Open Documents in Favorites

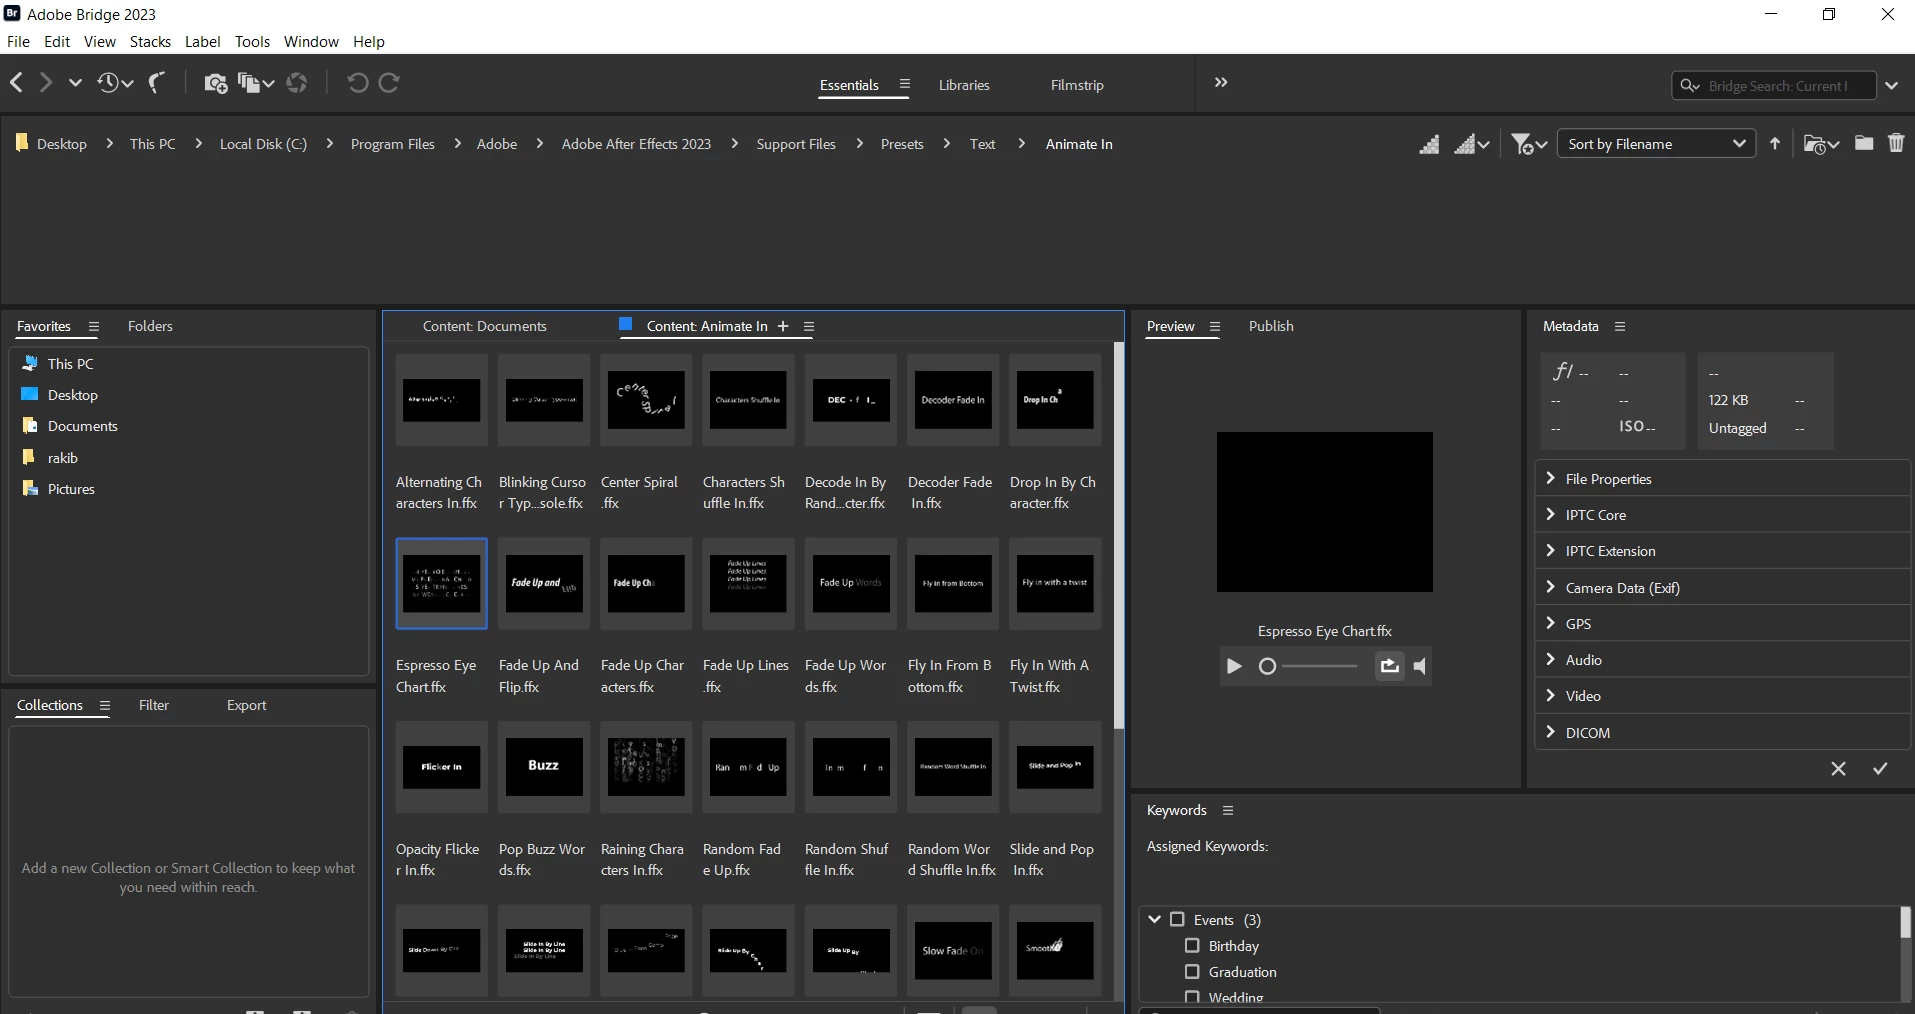pyautogui.click(x=82, y=426)
